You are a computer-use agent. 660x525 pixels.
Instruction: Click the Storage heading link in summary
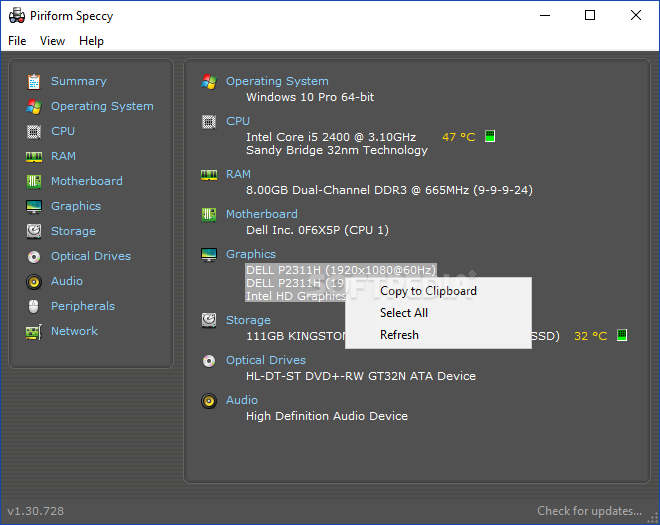tap(248, 320)
